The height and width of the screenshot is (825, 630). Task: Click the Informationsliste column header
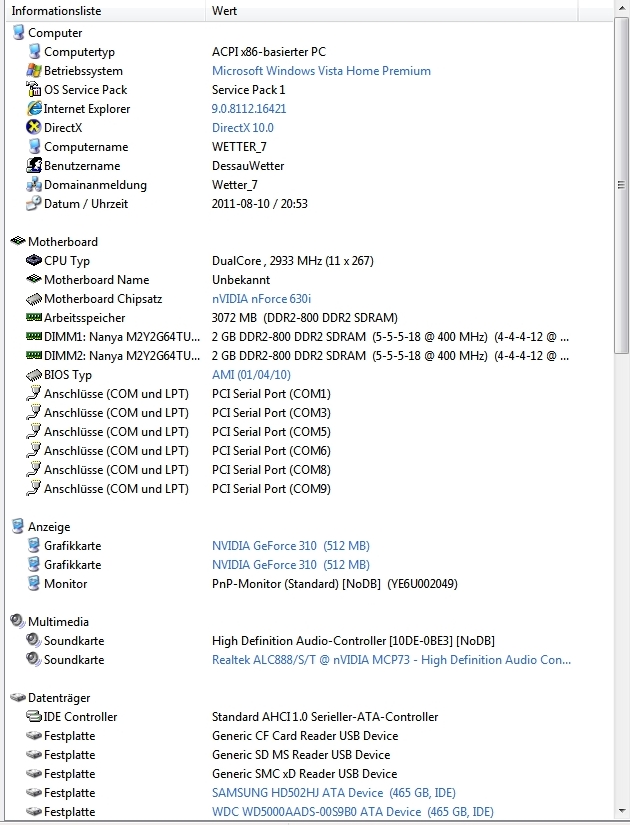point(105,11)
